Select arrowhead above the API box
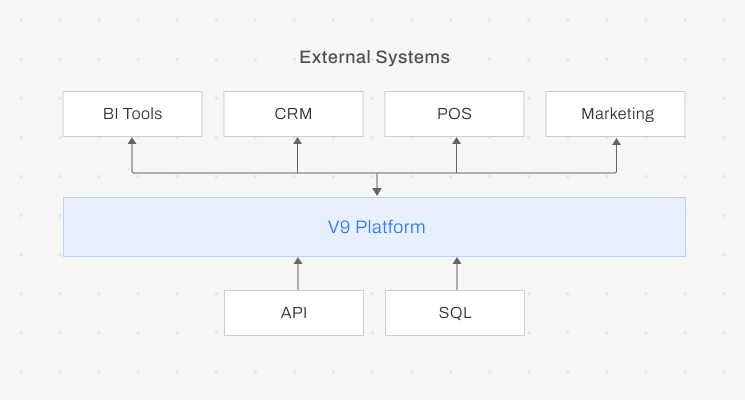Screen dimensions: 745x400 coord(297,262)
